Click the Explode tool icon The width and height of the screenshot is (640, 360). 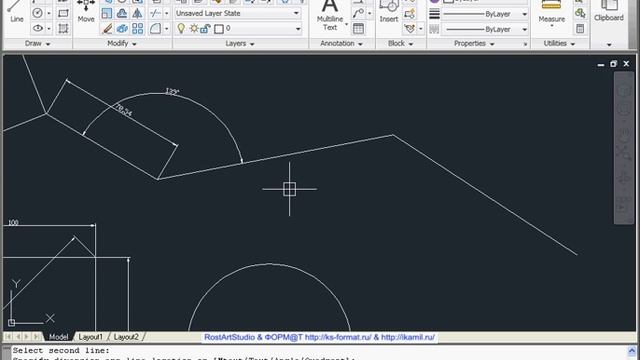pos(122,29)
